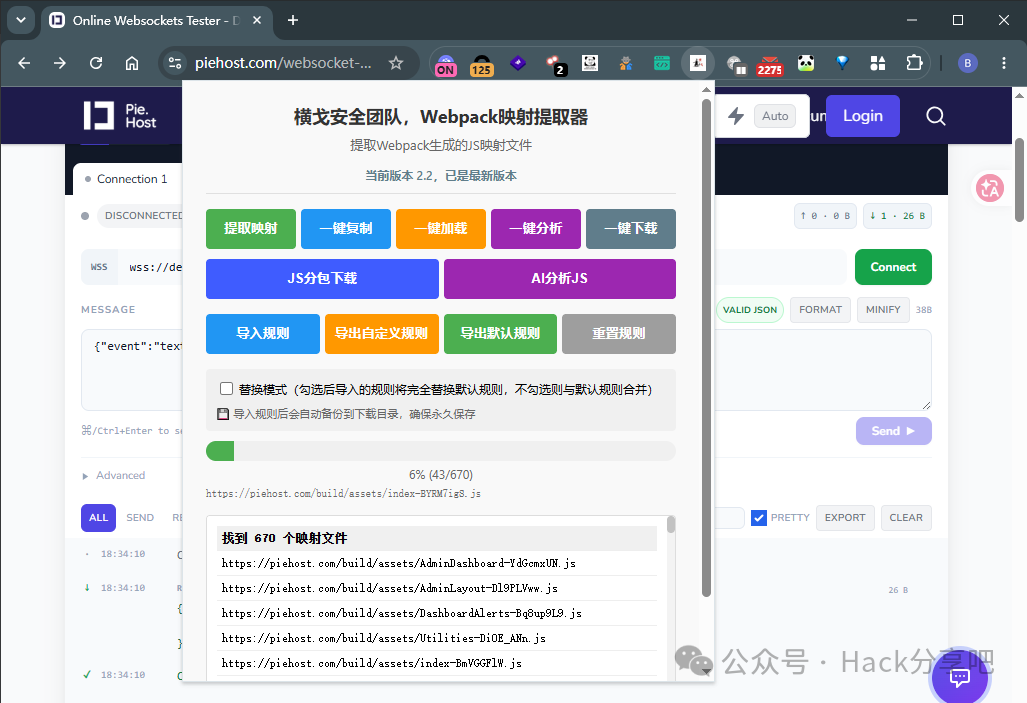Click the search magnifier on PieHost header

(x=935, y=116)
